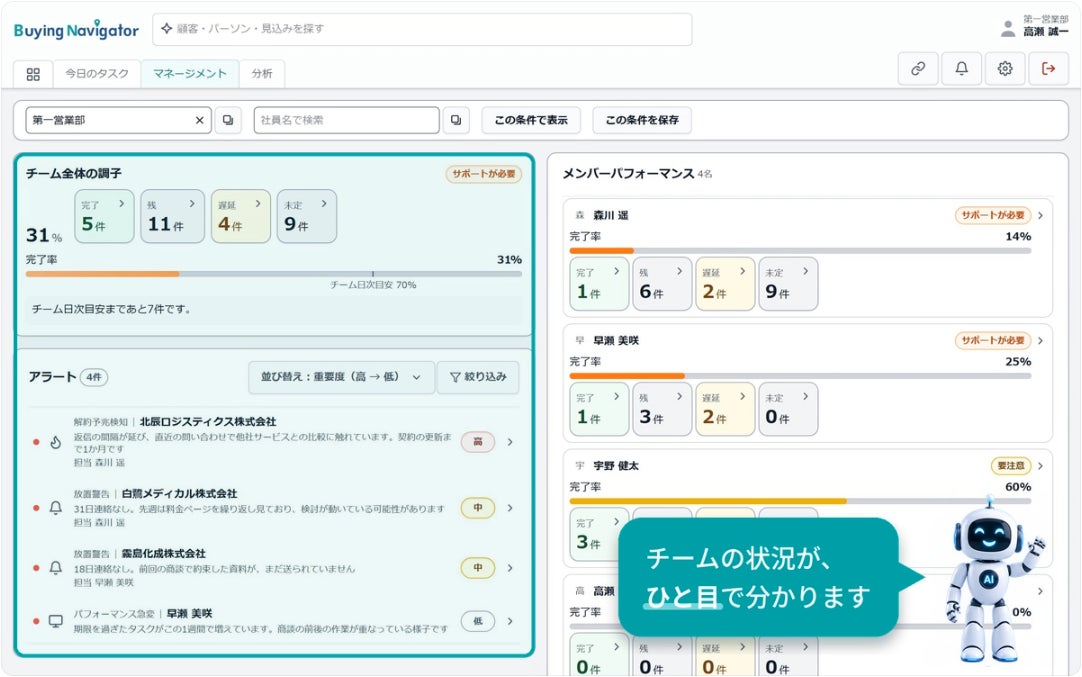Select the マネージメント tab
The width and height of the screenshot is (1082, 677).
pos(190,74)
